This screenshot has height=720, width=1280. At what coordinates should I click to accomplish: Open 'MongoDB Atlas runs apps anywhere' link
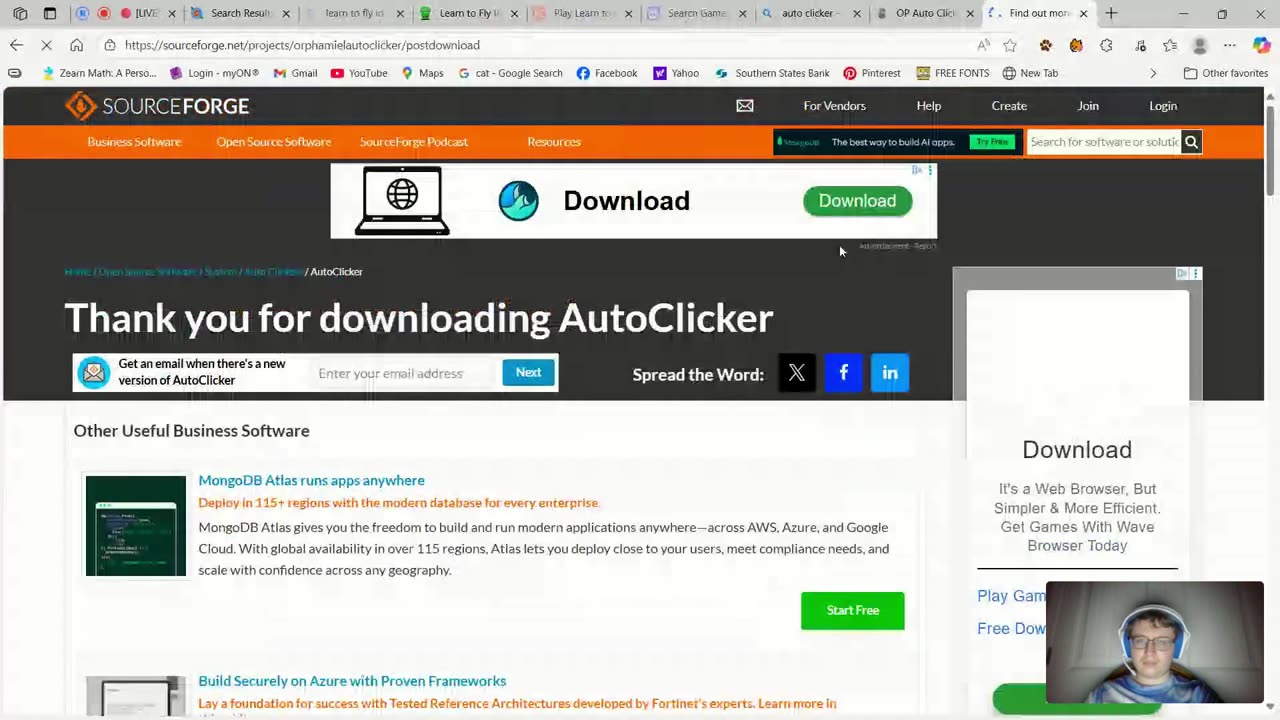point(311,481)
